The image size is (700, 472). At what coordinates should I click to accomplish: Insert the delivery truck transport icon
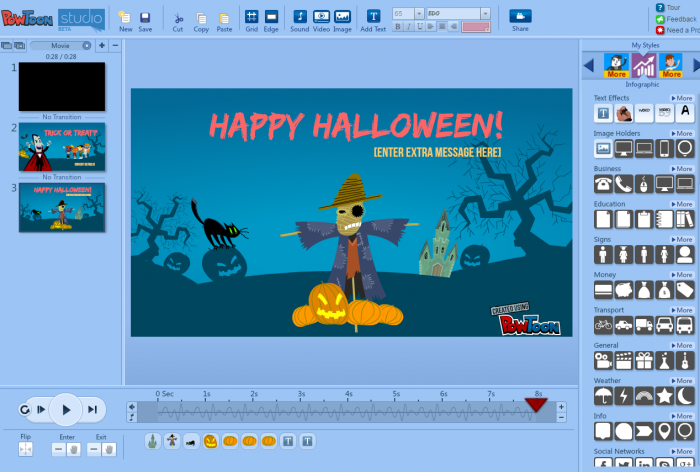tap(644, 326)
